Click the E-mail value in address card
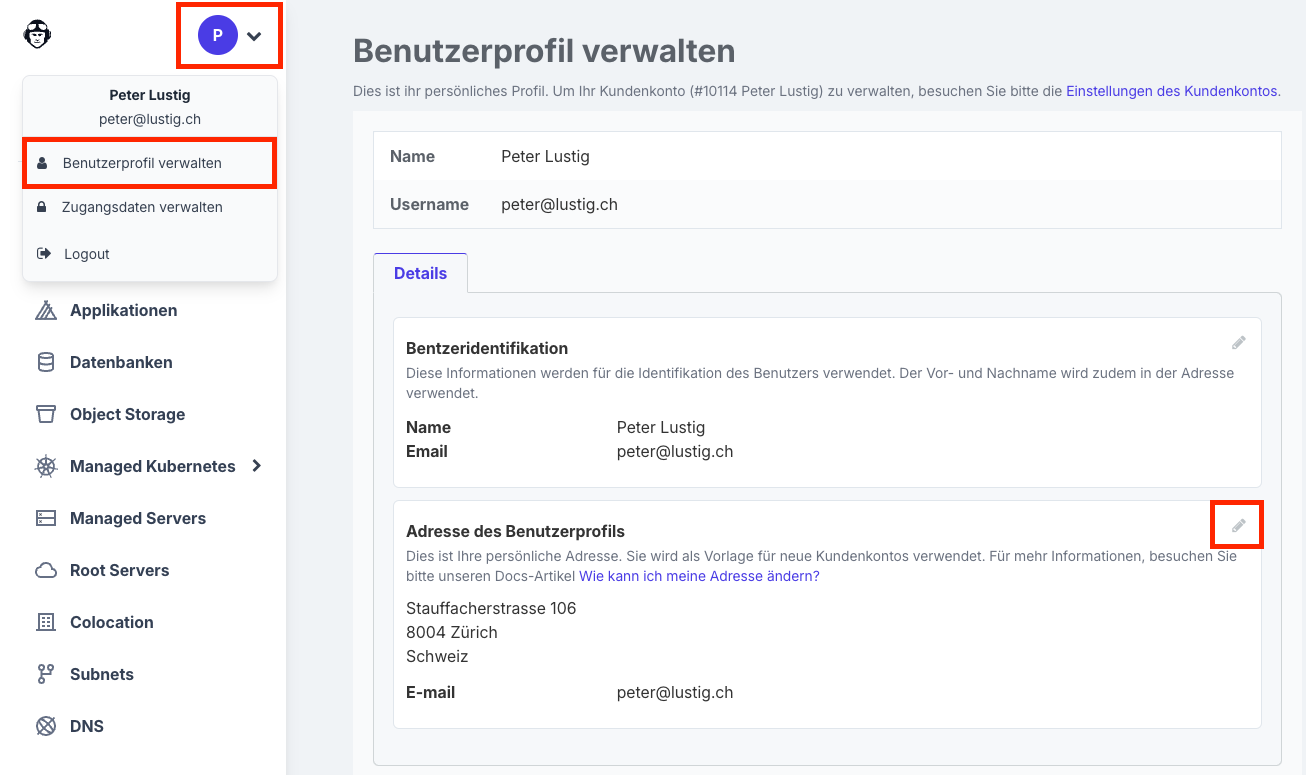This screenshot has height=775, width=1306. [675, 693]
